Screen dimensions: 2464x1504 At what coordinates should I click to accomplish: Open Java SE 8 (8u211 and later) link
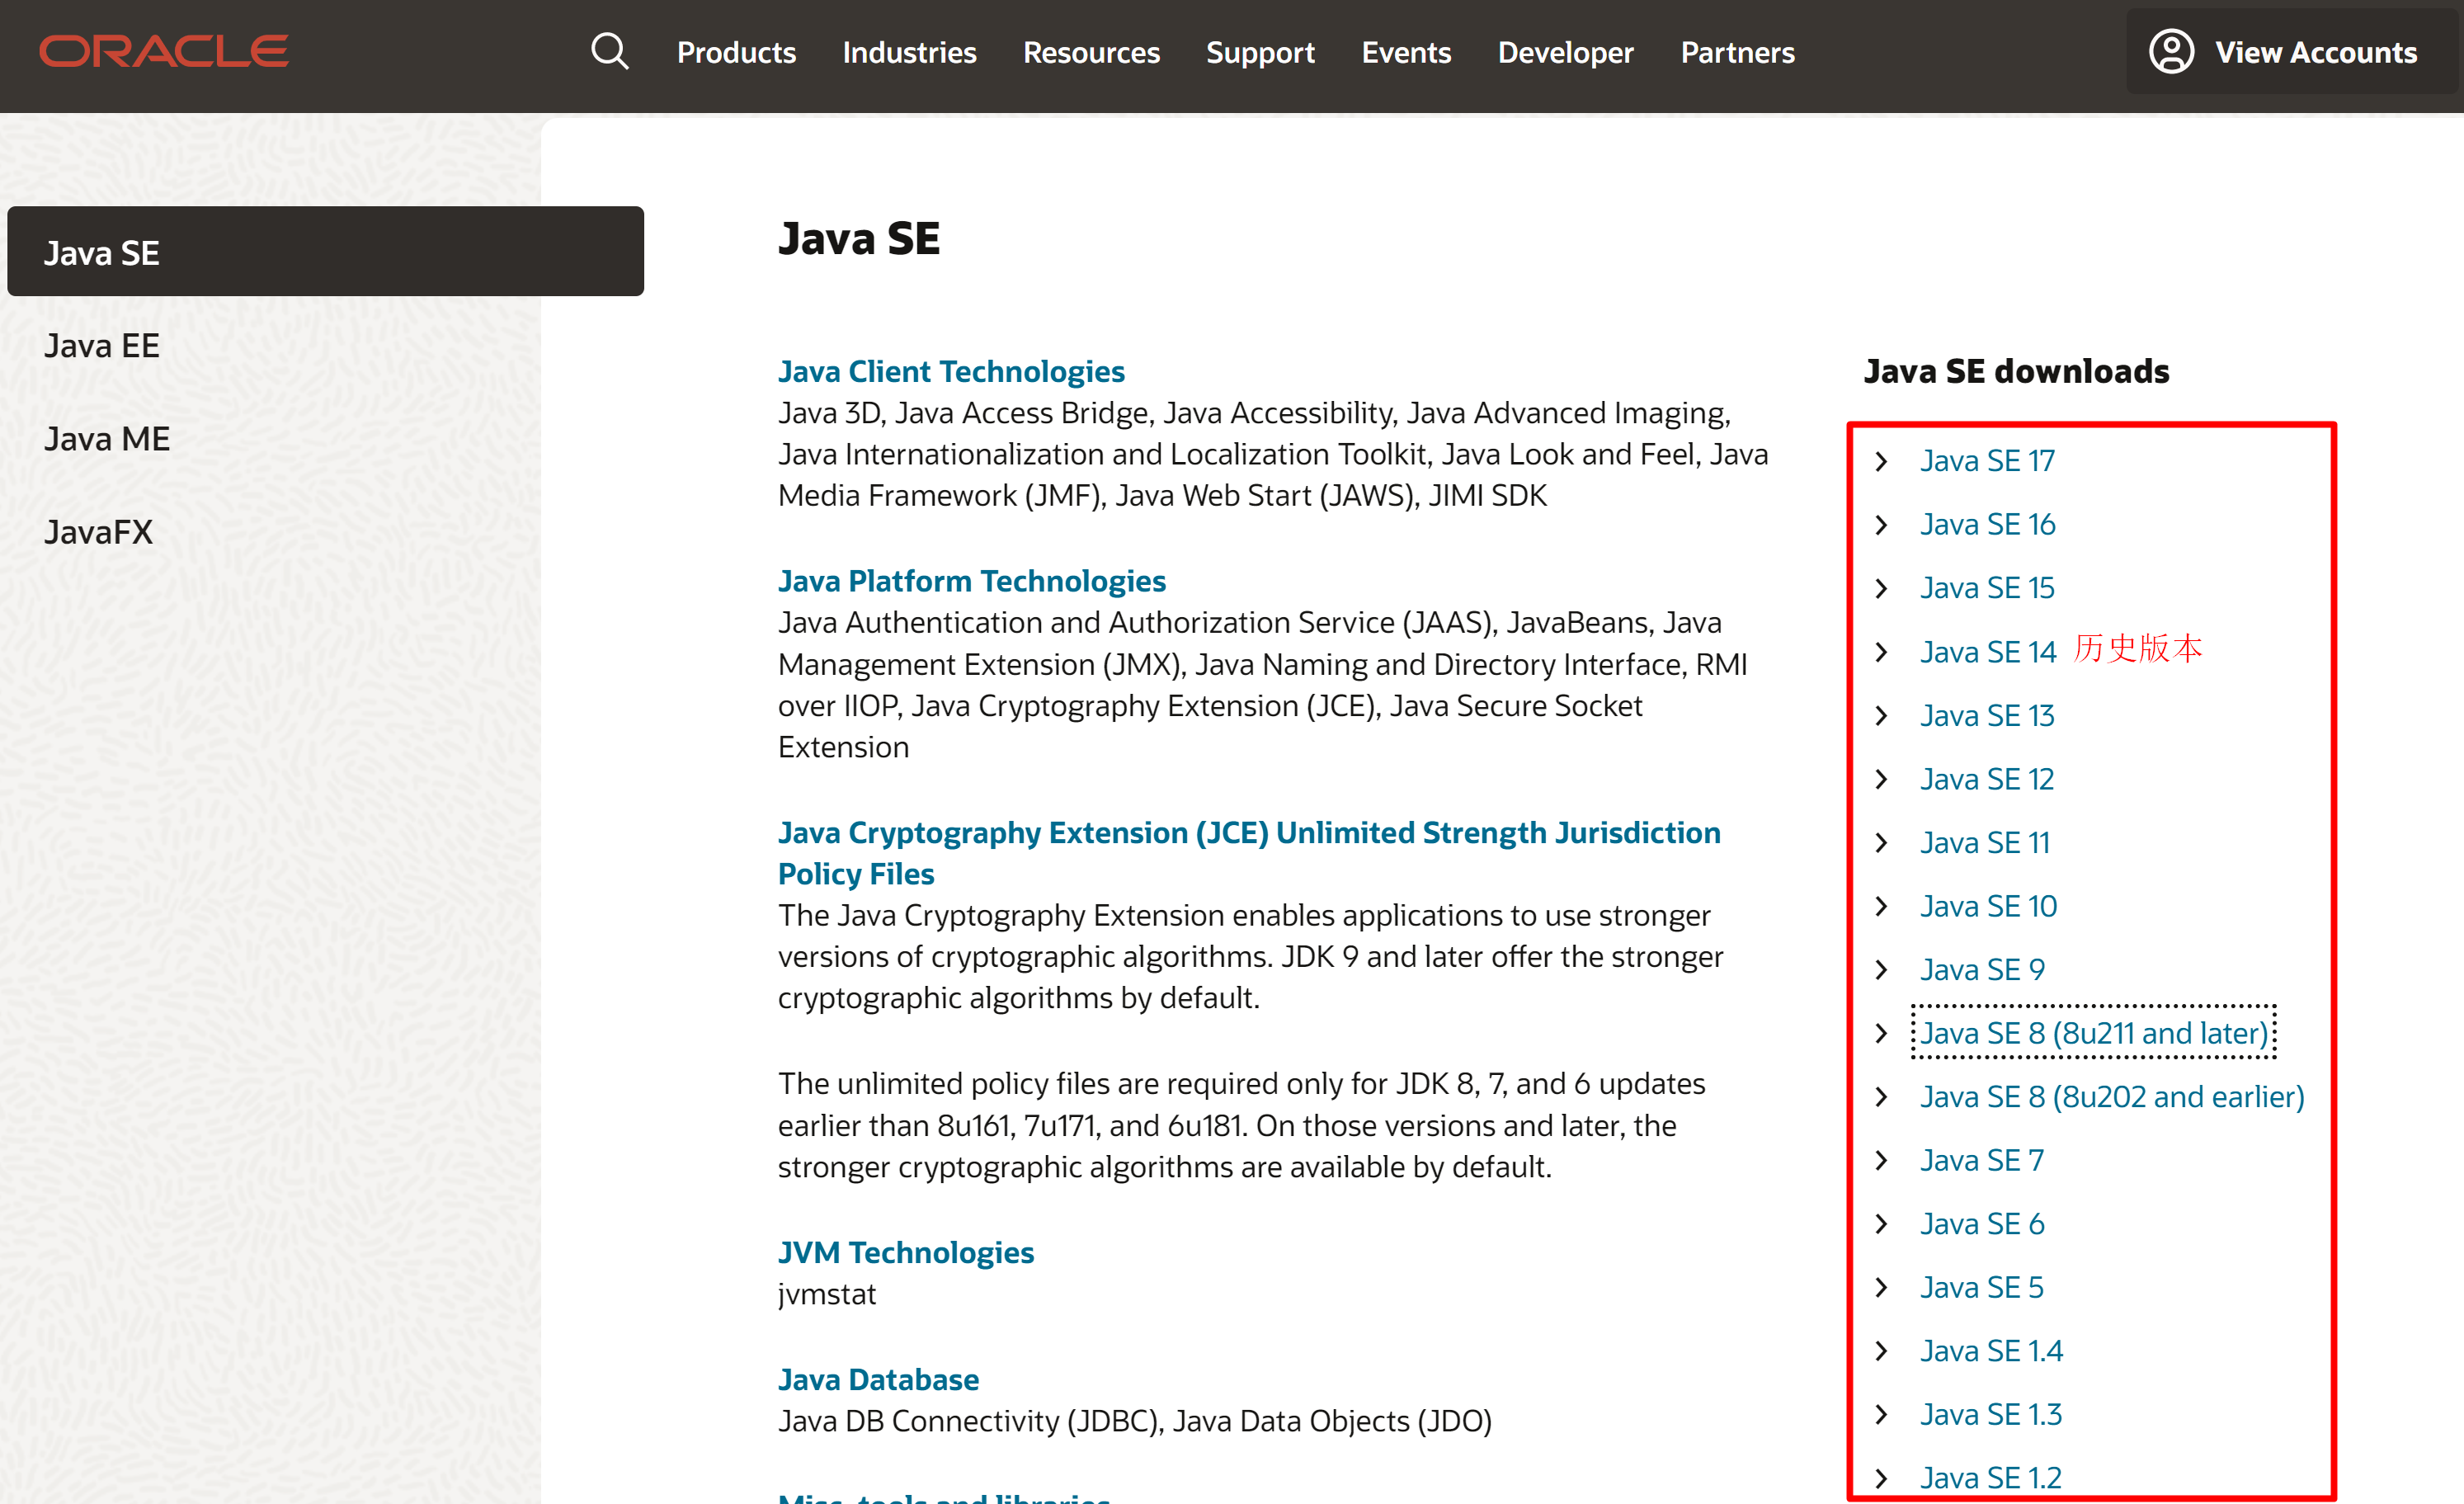click(x=2094, y=1033)
